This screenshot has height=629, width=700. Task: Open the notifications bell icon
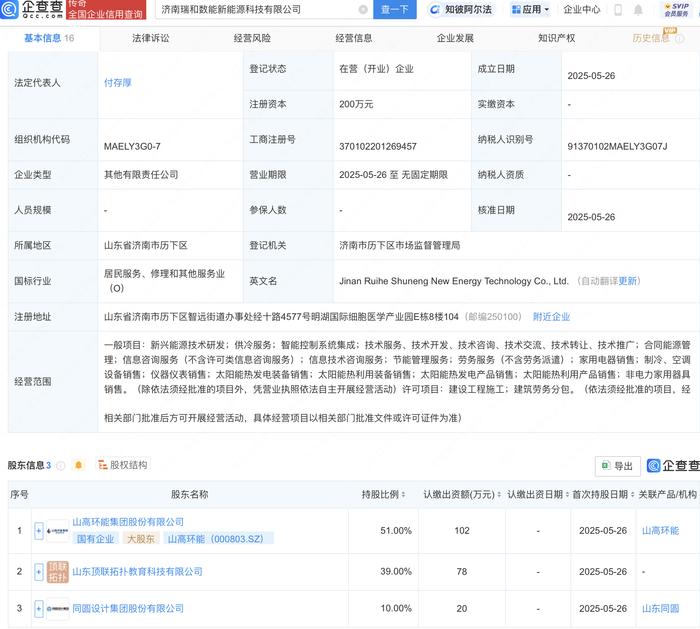(x=638, y=9)
